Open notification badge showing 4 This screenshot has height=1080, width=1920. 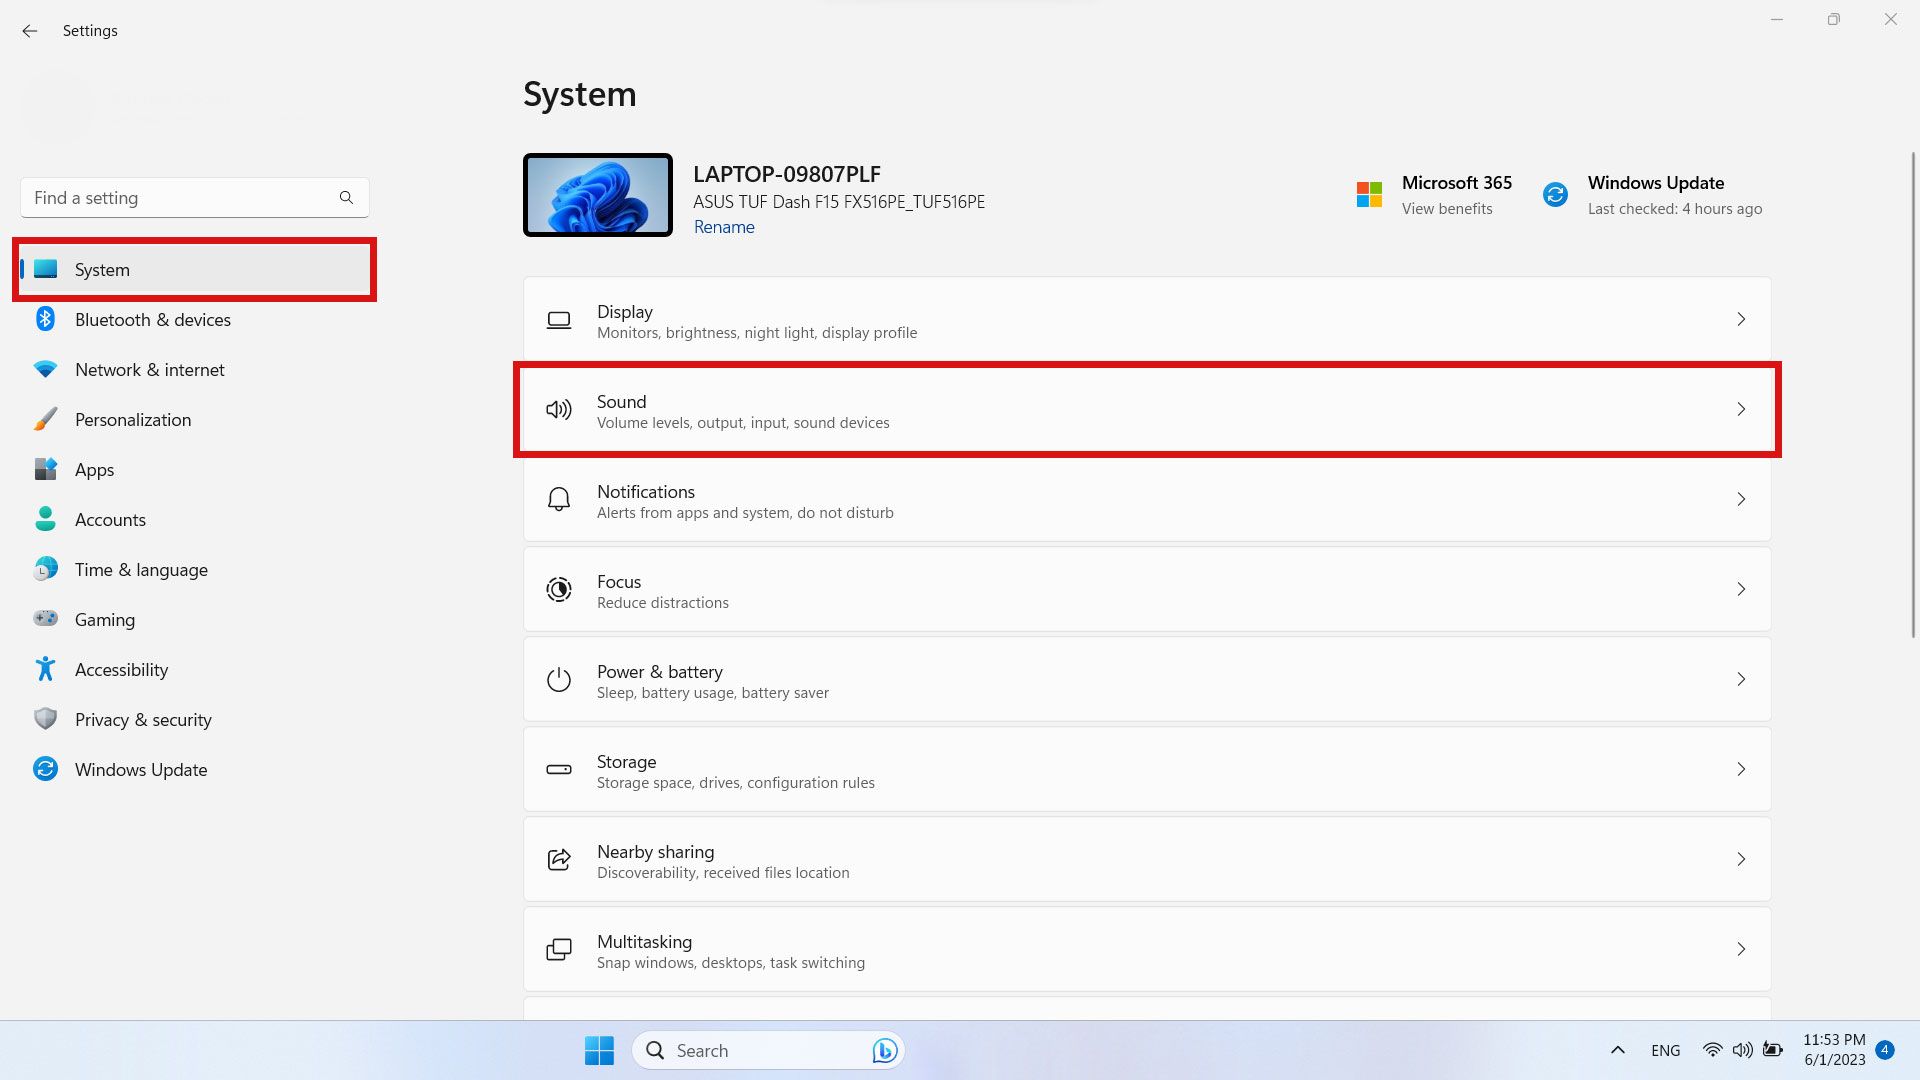1885,1049
